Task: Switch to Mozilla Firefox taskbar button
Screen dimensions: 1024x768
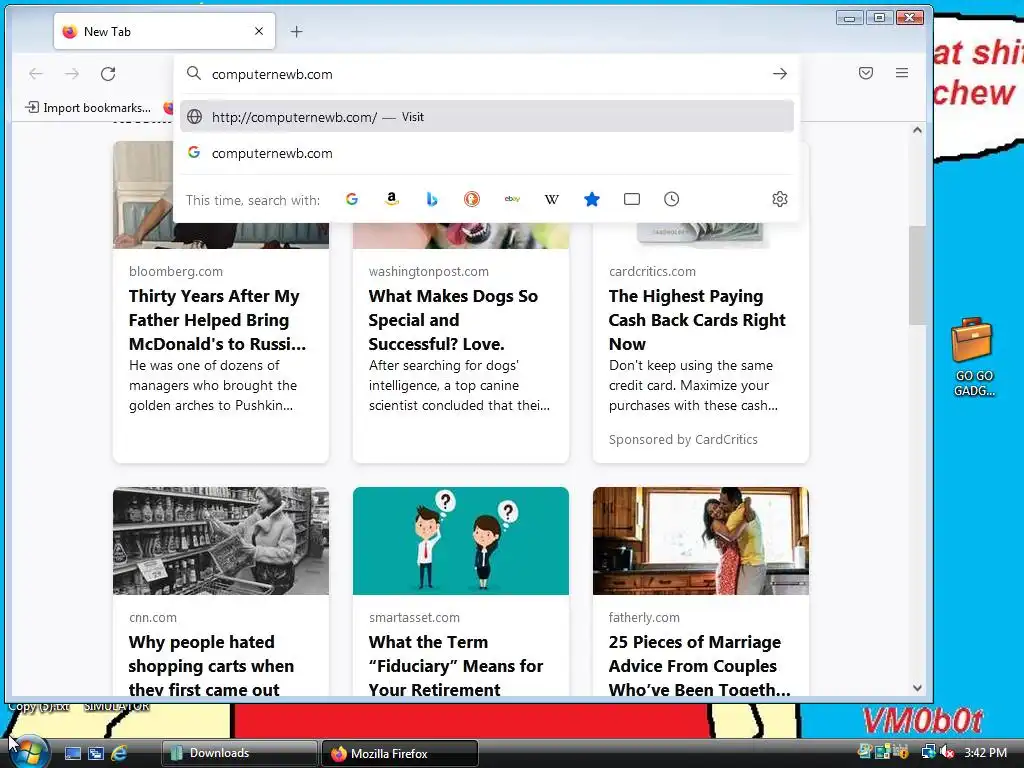Action: coord(400,753)
